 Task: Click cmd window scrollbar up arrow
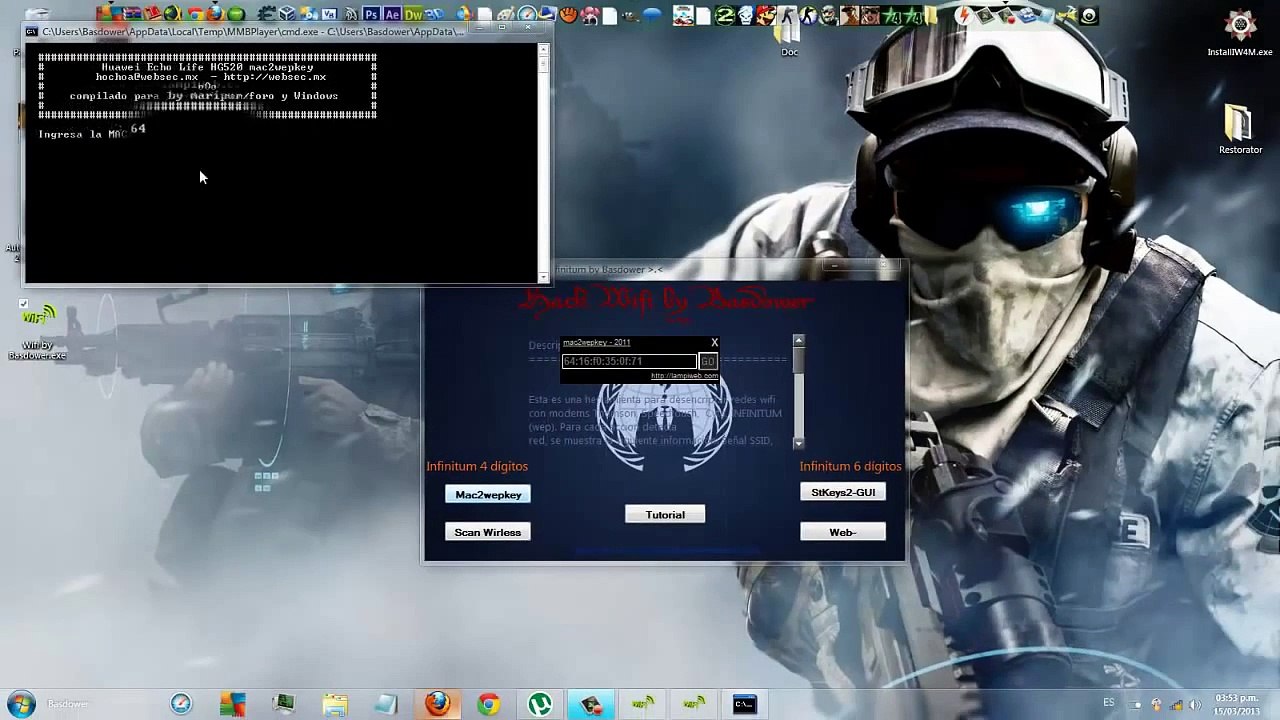click(x=543, y=50)
